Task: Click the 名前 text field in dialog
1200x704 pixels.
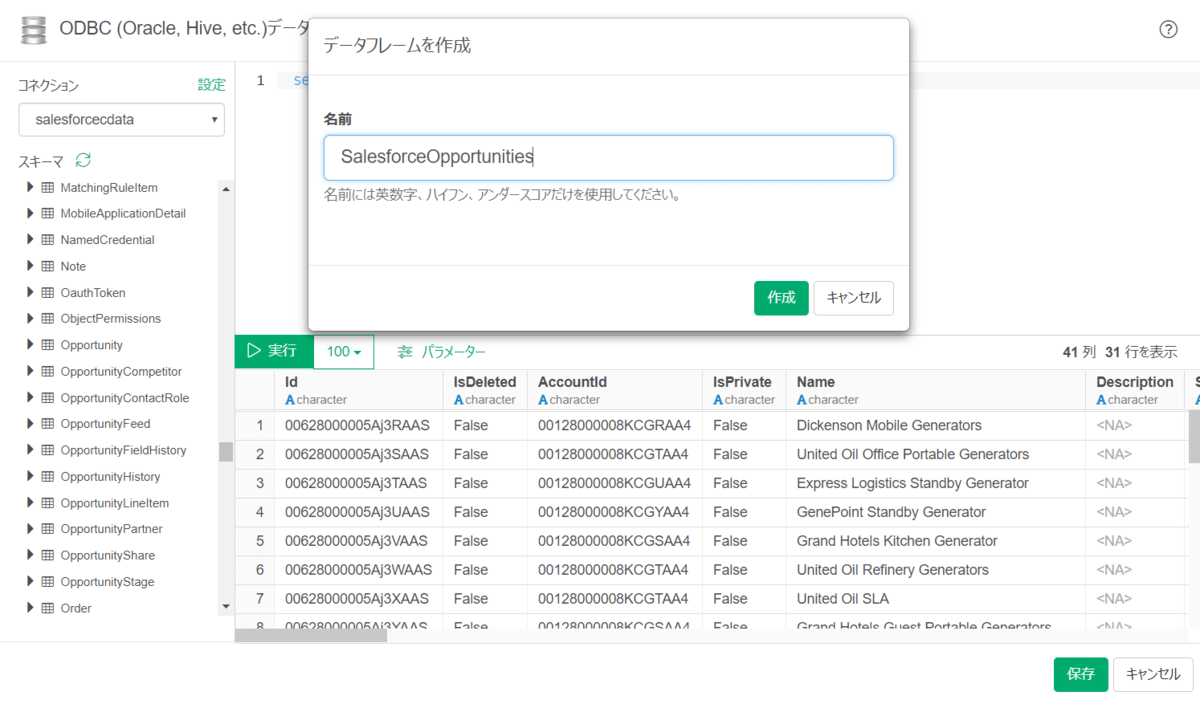Action: 608,158
